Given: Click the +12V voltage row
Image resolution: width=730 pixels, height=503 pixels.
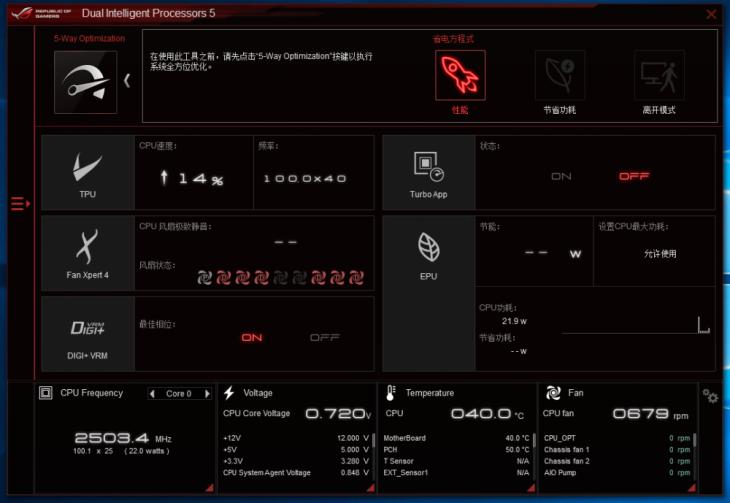Looking at the screenshot, I should (x=296, y=438).
